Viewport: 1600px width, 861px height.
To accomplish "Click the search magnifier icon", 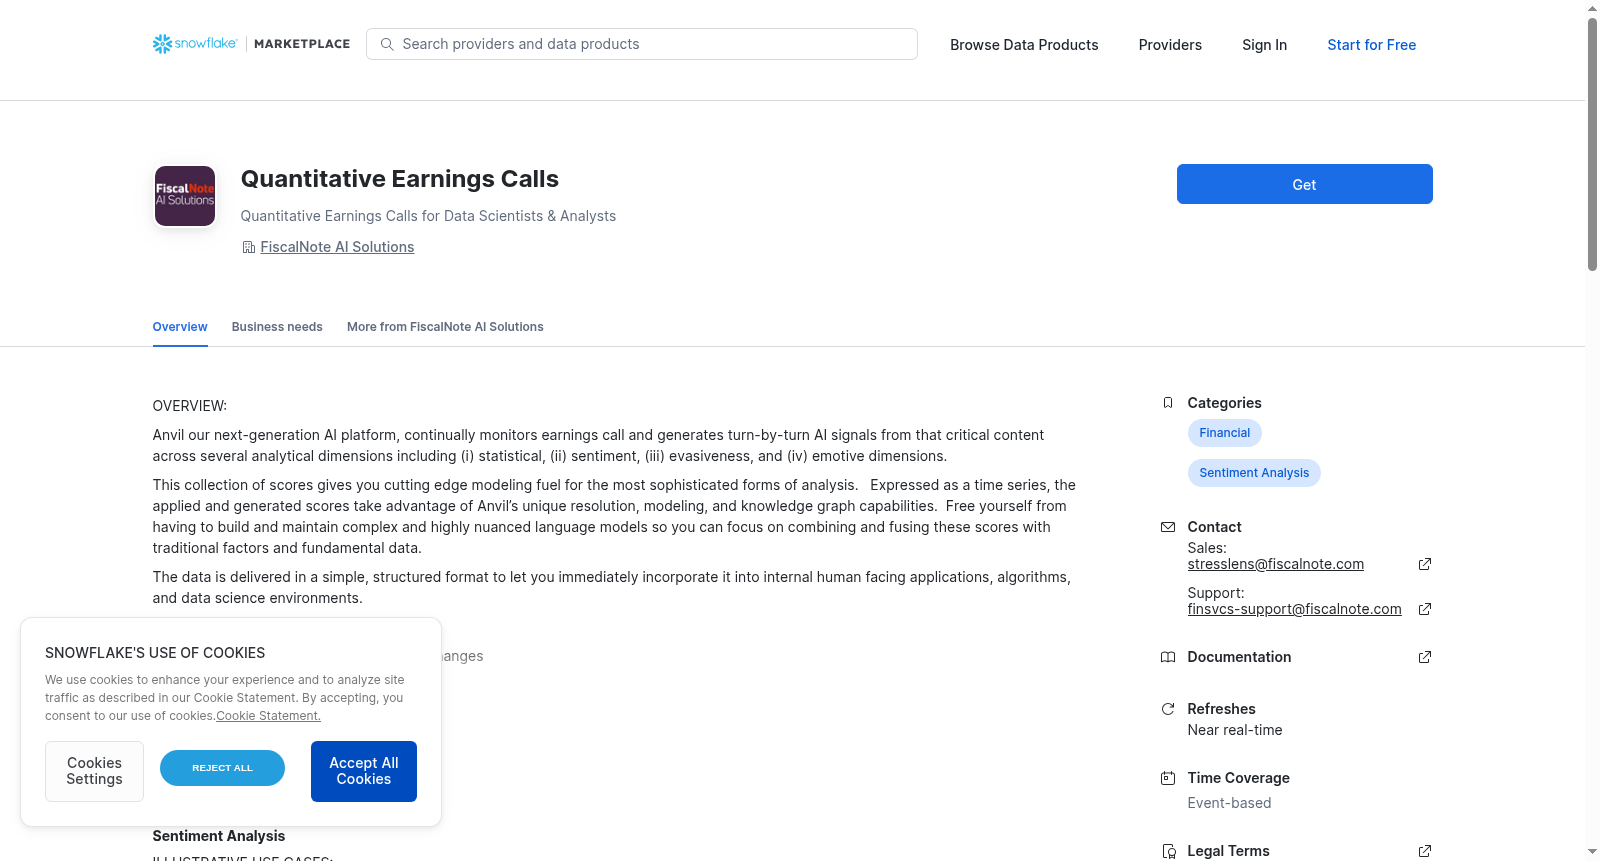I will point(387,44).
